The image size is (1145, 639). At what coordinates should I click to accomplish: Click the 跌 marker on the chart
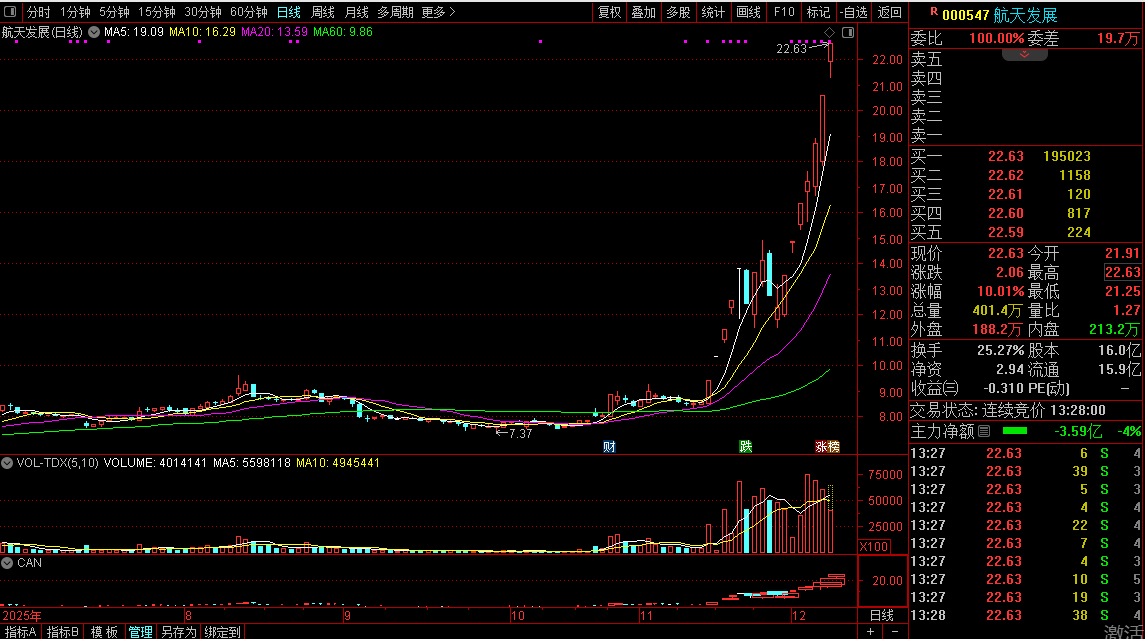coord(746,446)
